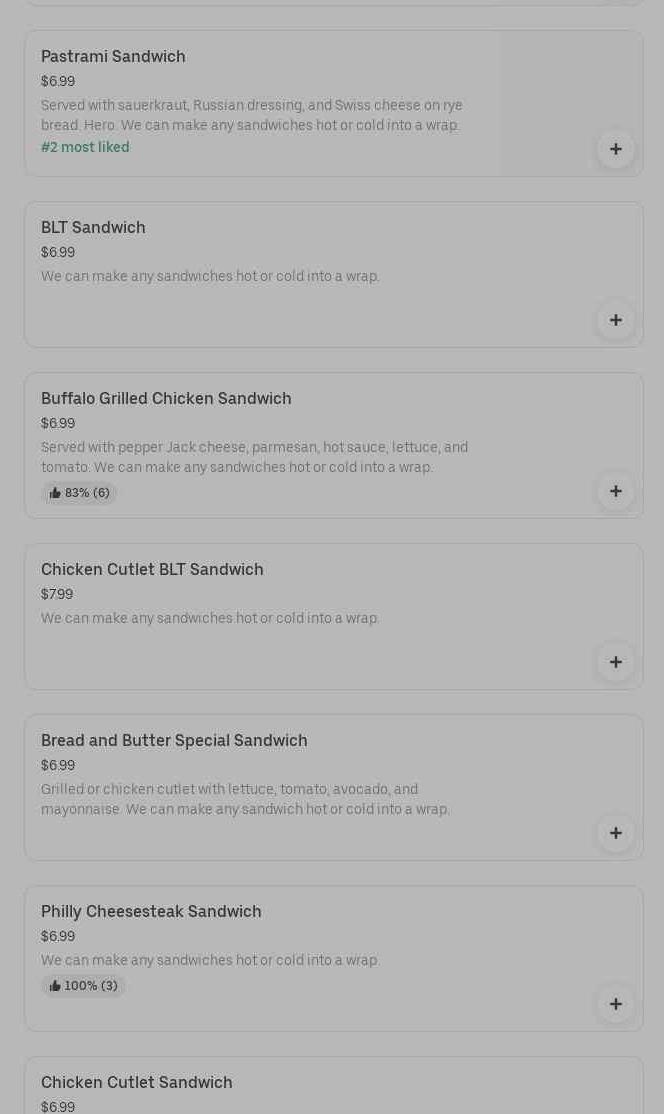The image size is (664, 1114).
Task: Click the #2 most liked label
Action: tap(85, 148)
